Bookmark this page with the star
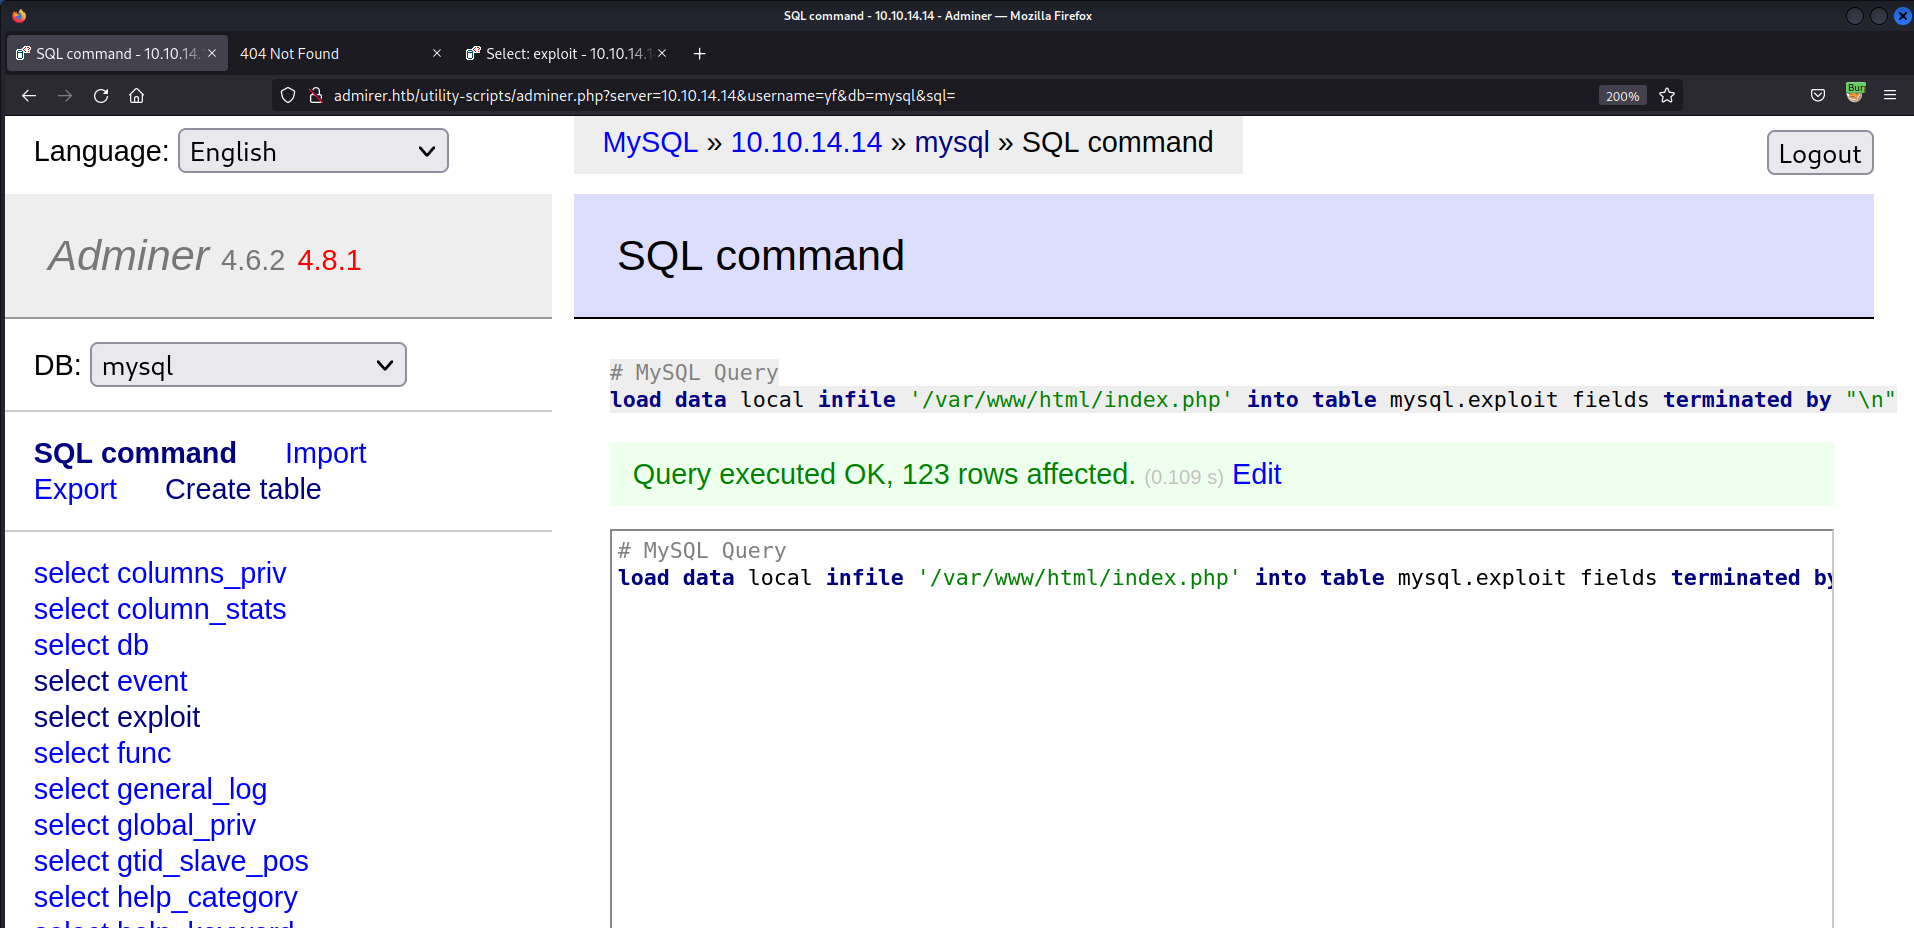The width and height of the screenshot is (1914, 928). 1667,96
